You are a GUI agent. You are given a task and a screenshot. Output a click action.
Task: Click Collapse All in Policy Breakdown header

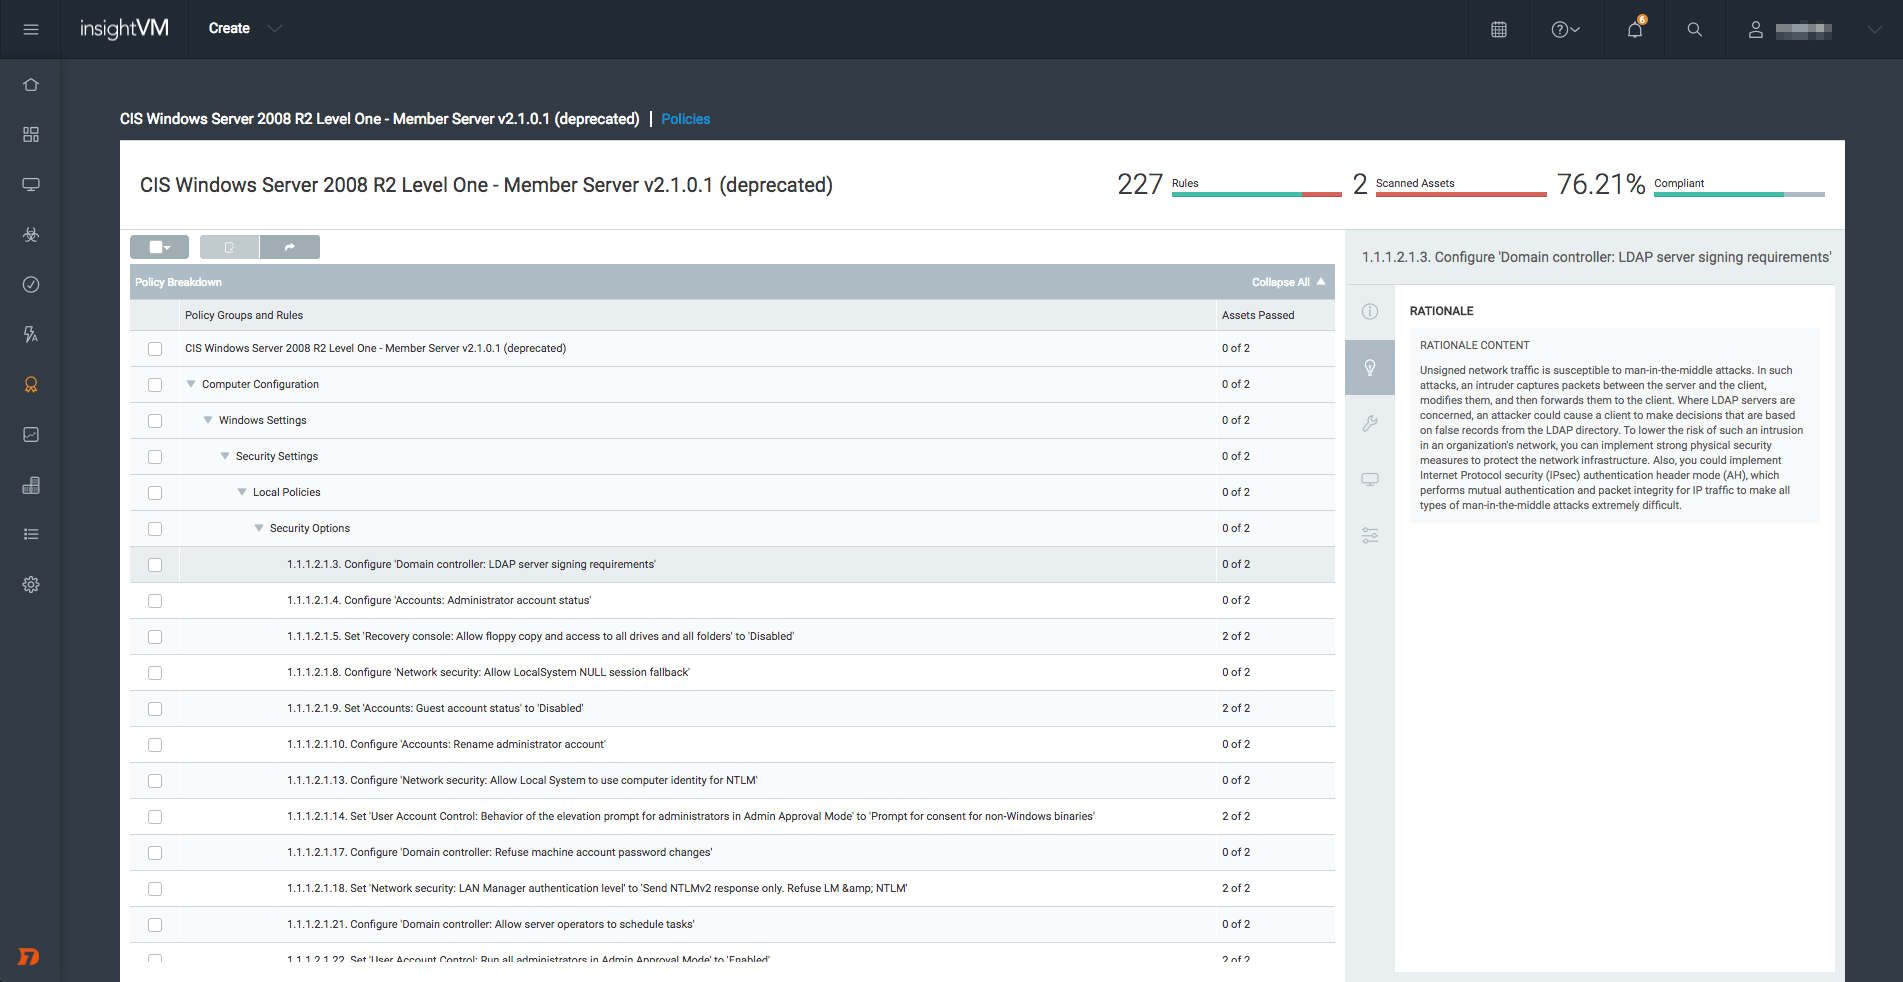1287,282
